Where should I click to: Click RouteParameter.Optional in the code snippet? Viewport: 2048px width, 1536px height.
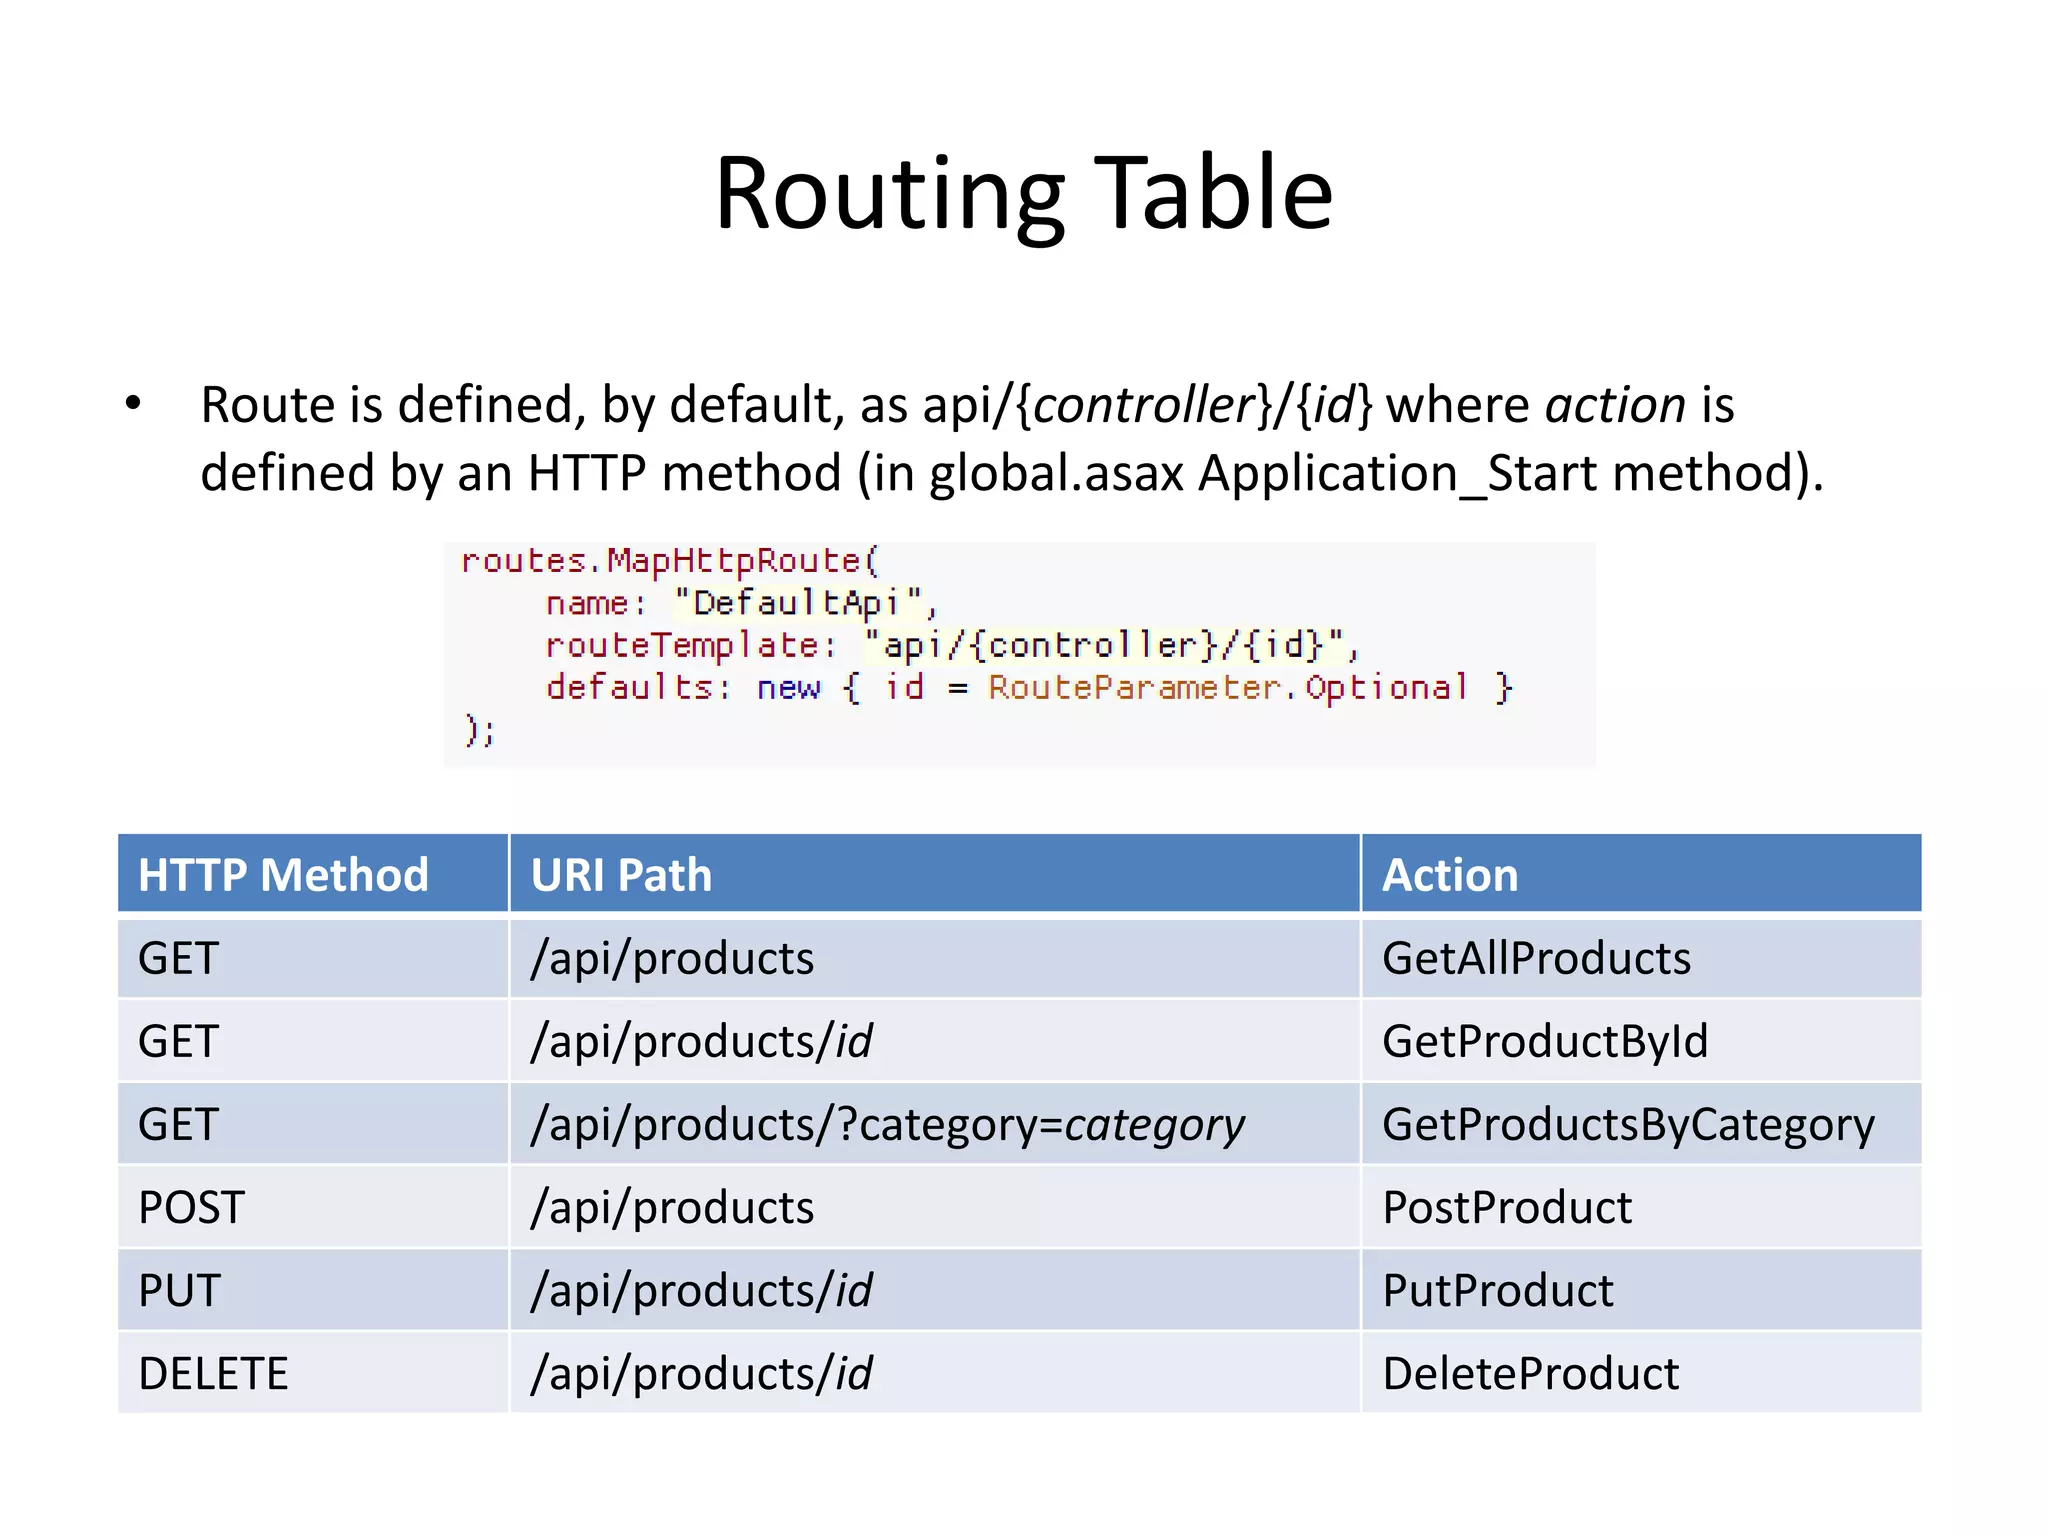1228,688
